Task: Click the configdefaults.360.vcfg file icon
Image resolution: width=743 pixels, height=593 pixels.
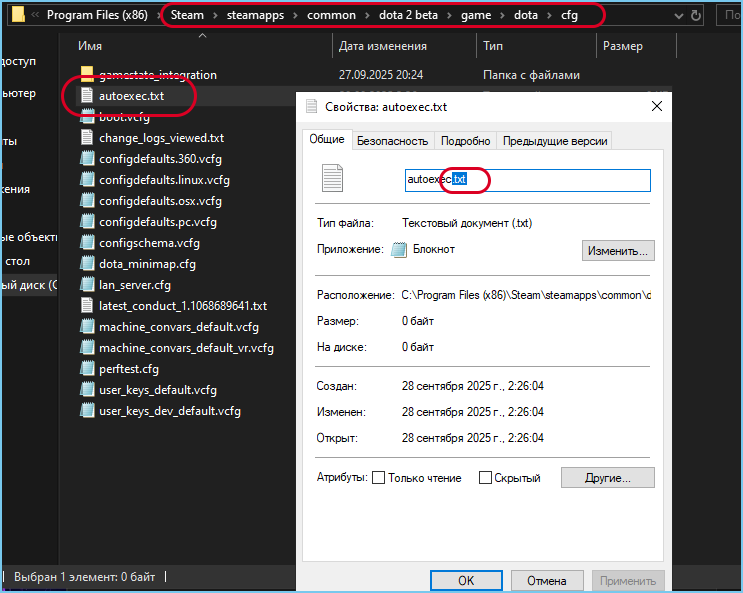Action: 87,158
